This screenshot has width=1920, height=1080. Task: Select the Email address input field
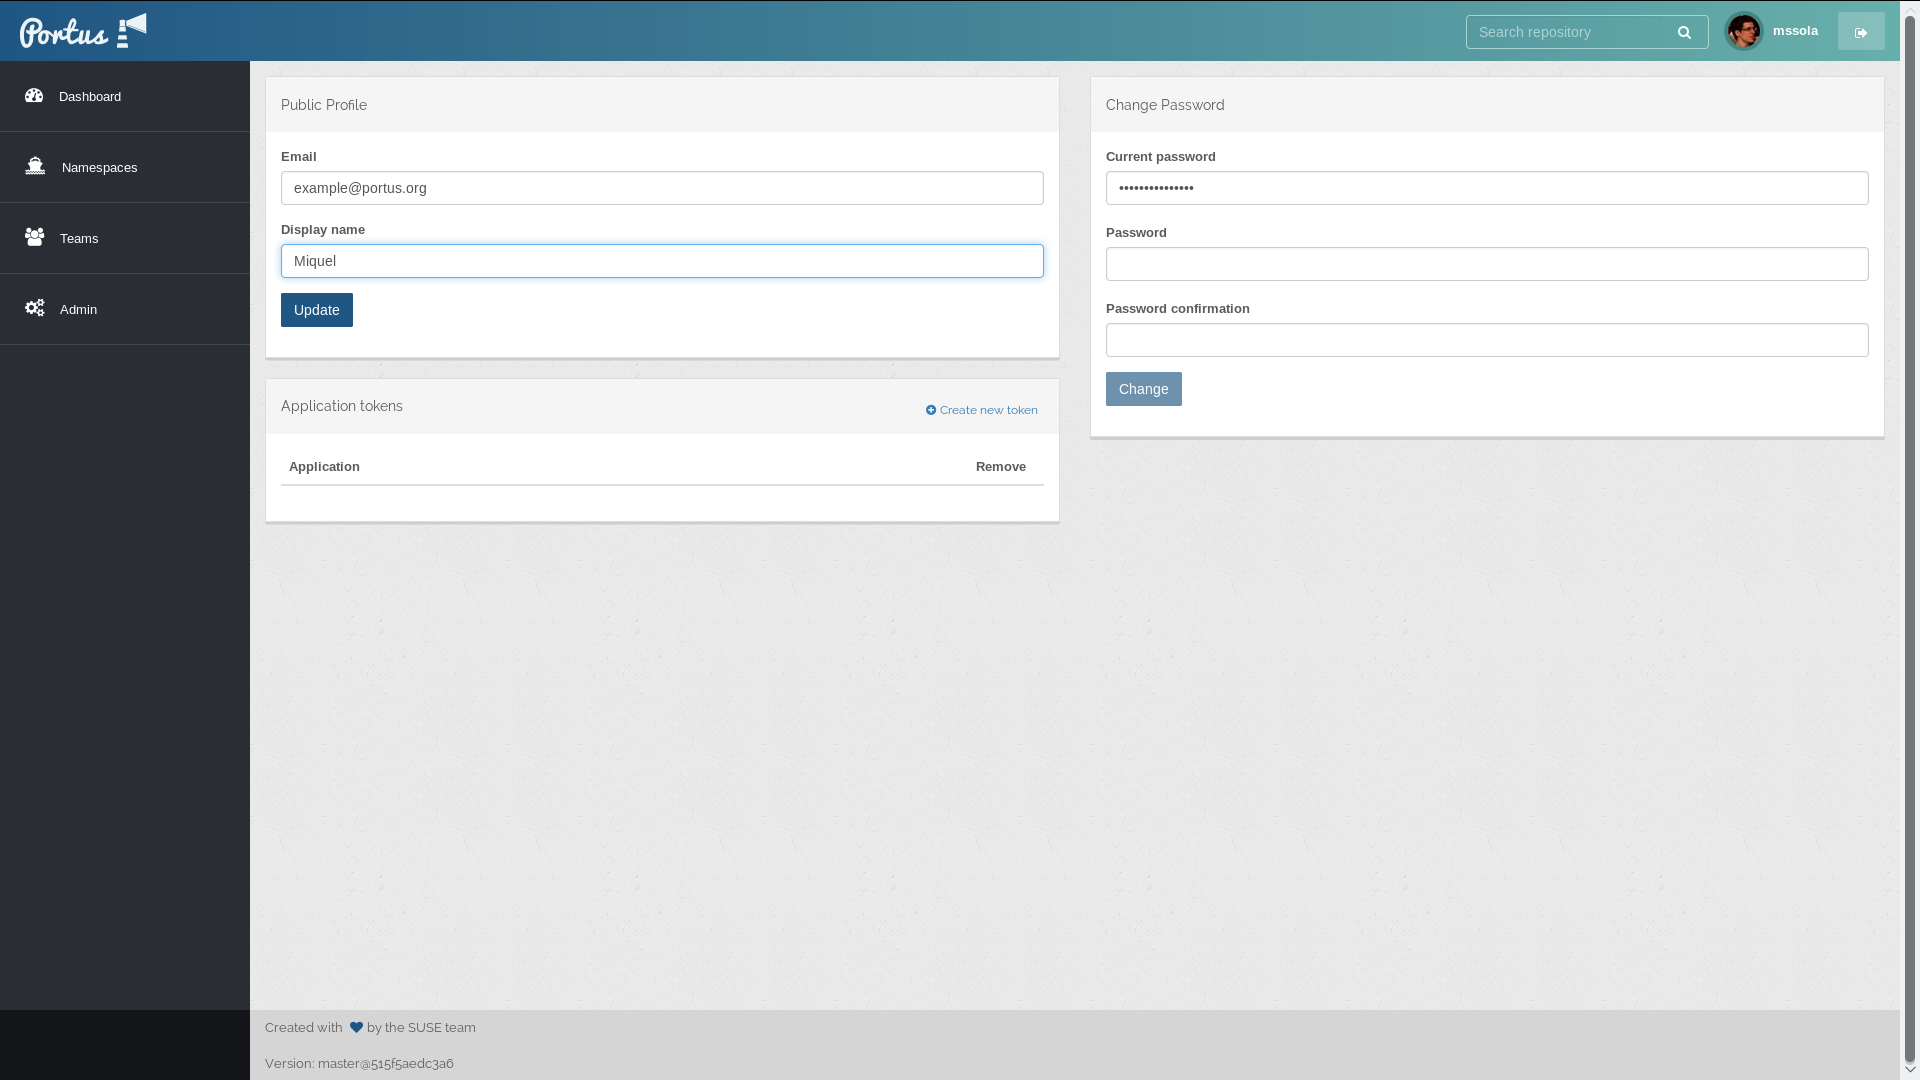[x=661, y=187]
